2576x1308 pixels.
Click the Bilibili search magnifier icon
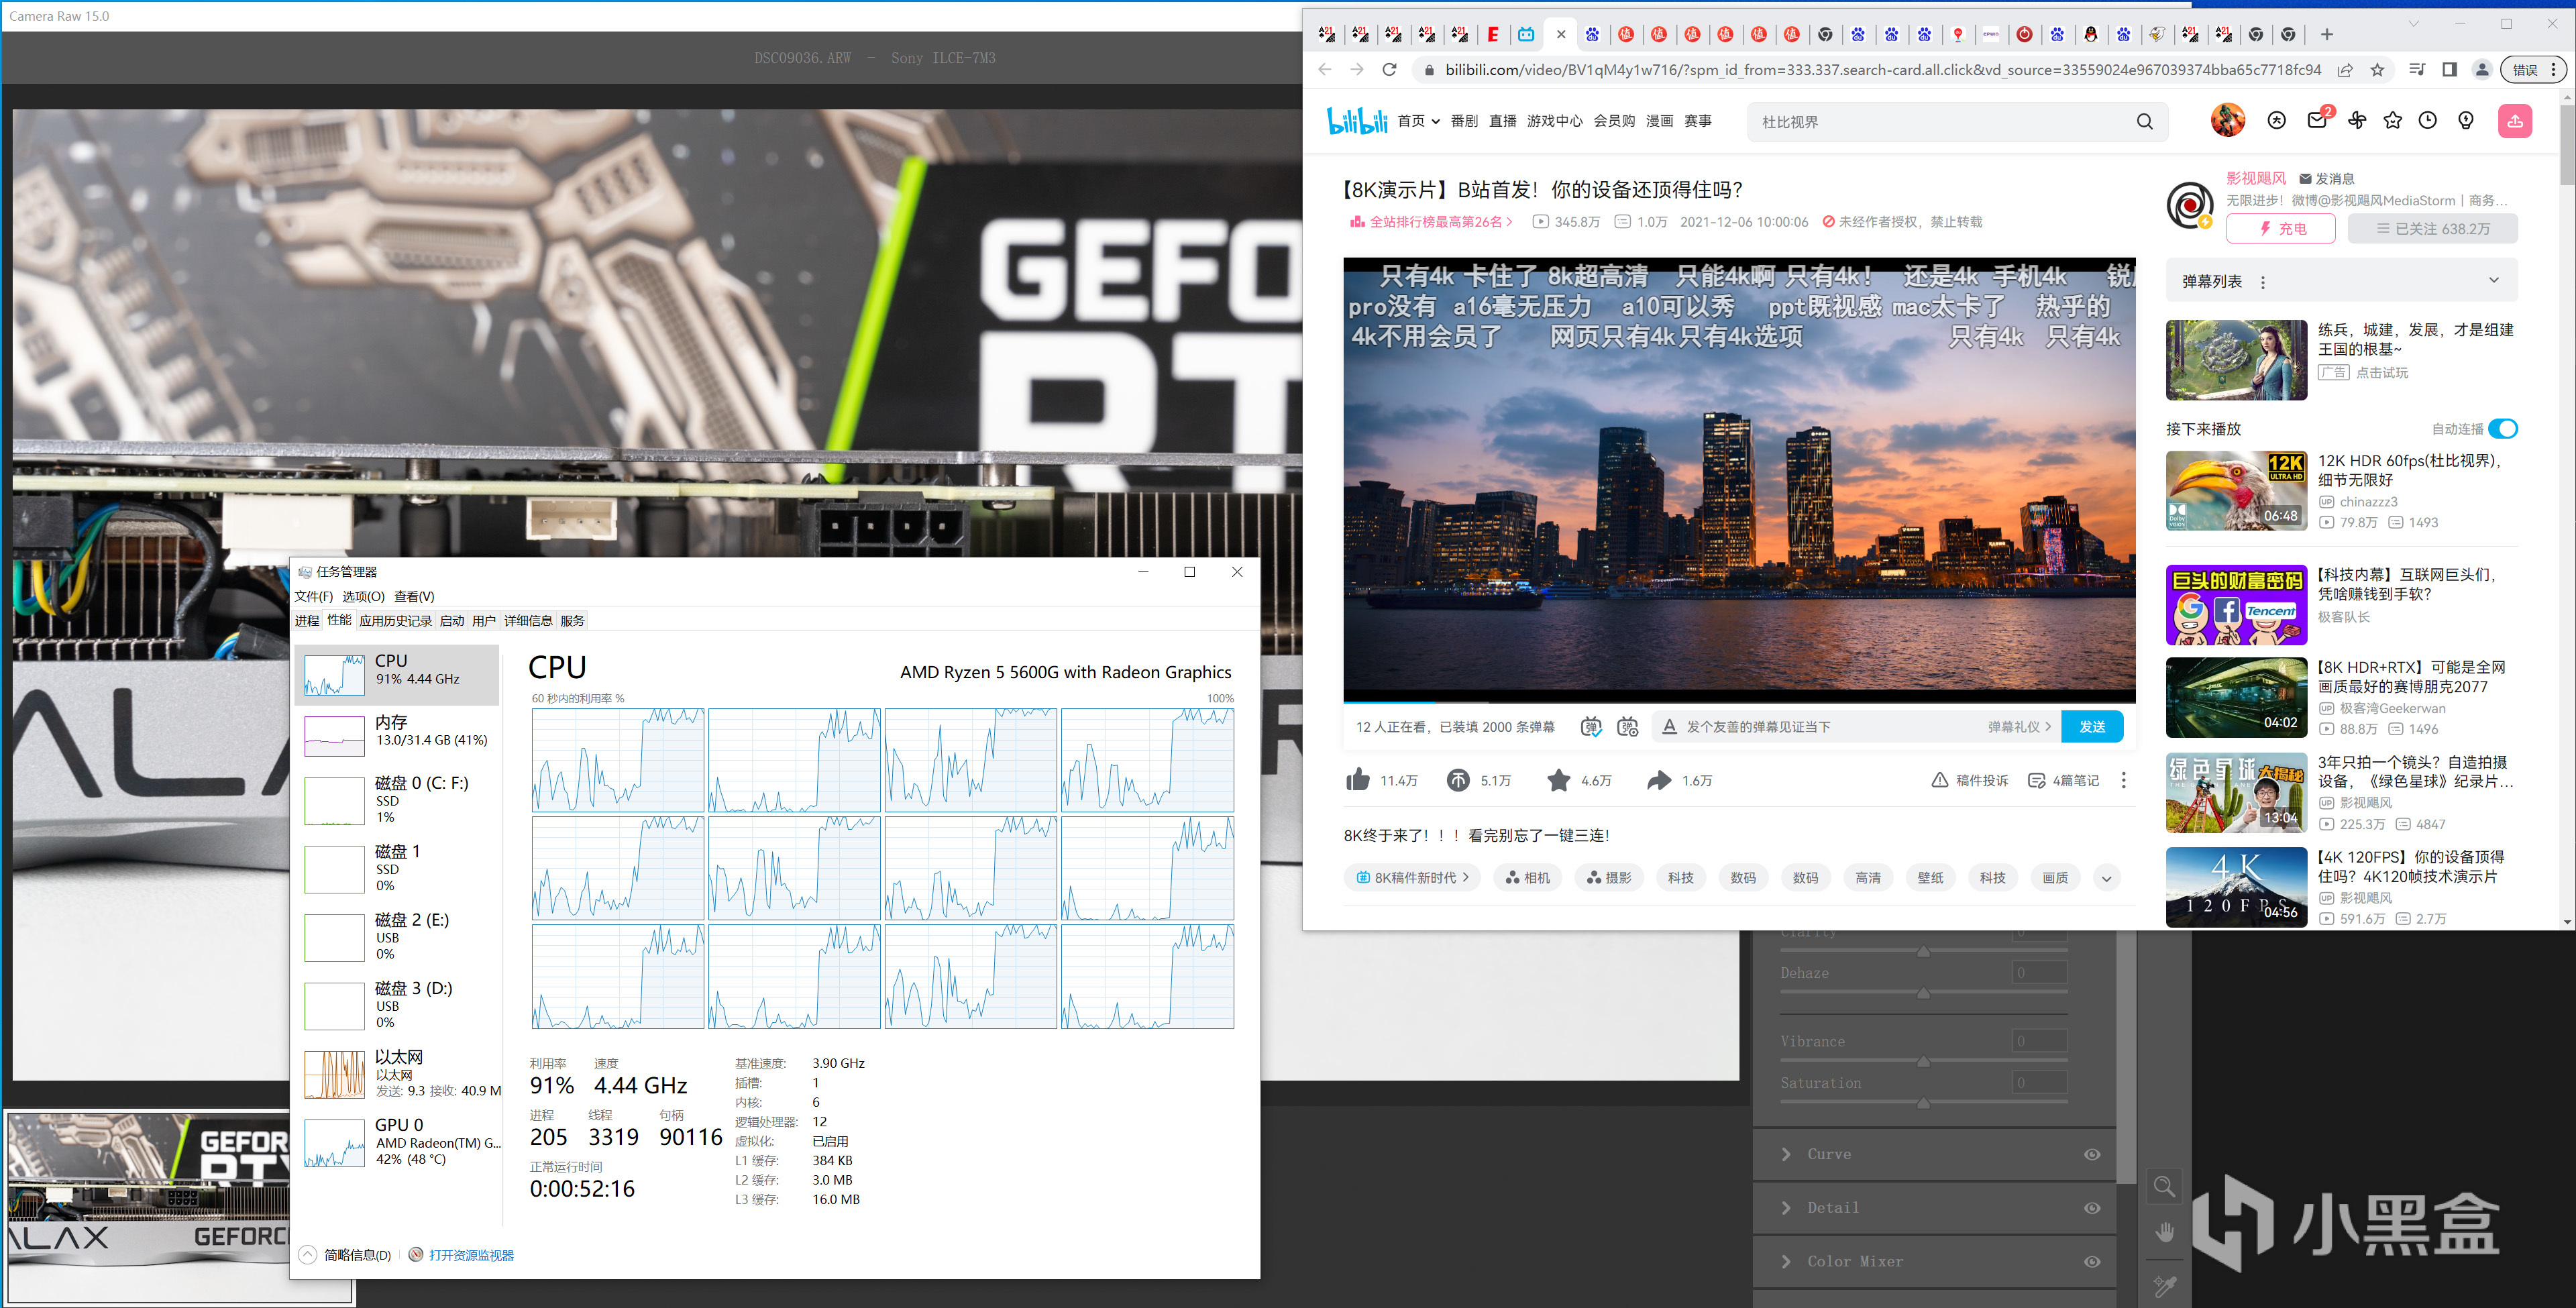click(2144, 122)
